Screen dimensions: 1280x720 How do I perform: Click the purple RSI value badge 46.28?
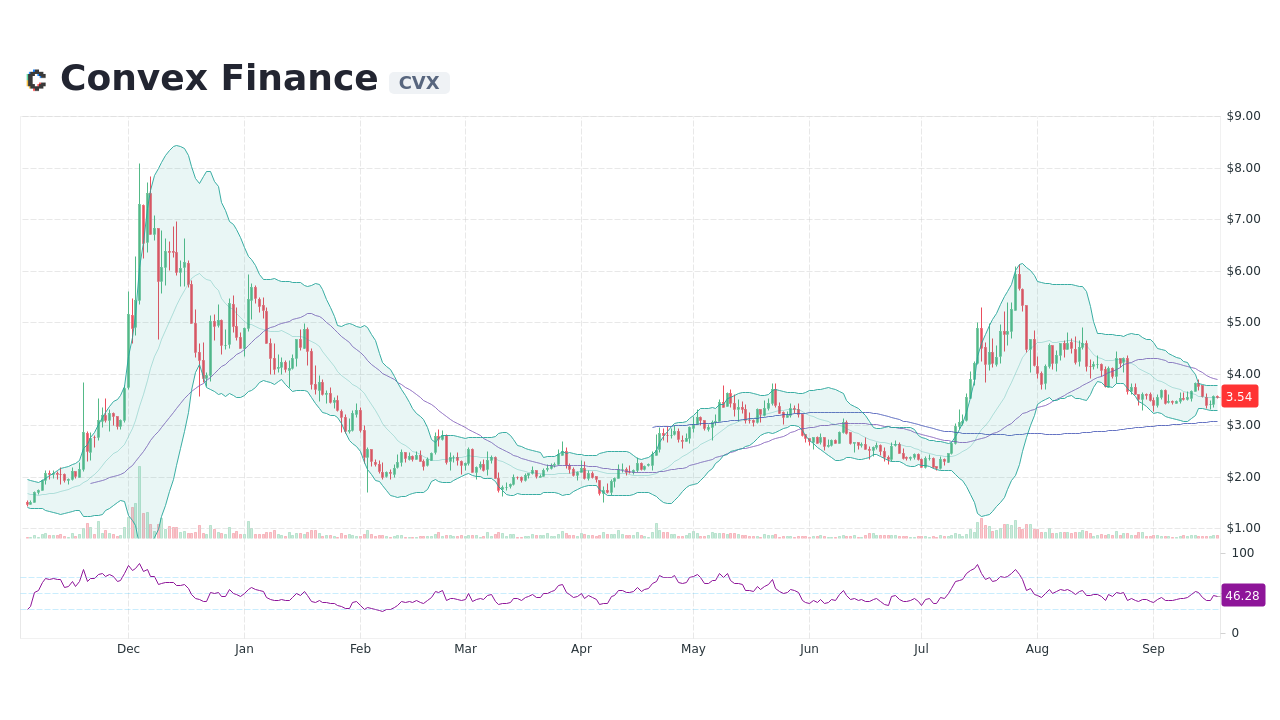point(1242,596)
